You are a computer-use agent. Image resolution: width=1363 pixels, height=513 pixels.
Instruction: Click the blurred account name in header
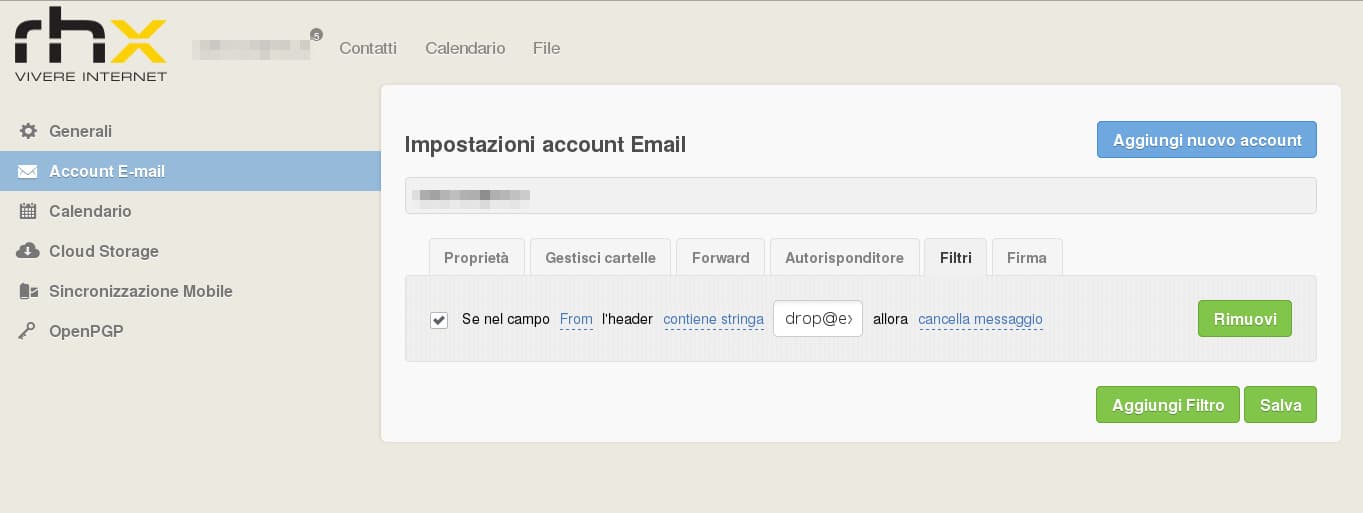pos(250,48)
